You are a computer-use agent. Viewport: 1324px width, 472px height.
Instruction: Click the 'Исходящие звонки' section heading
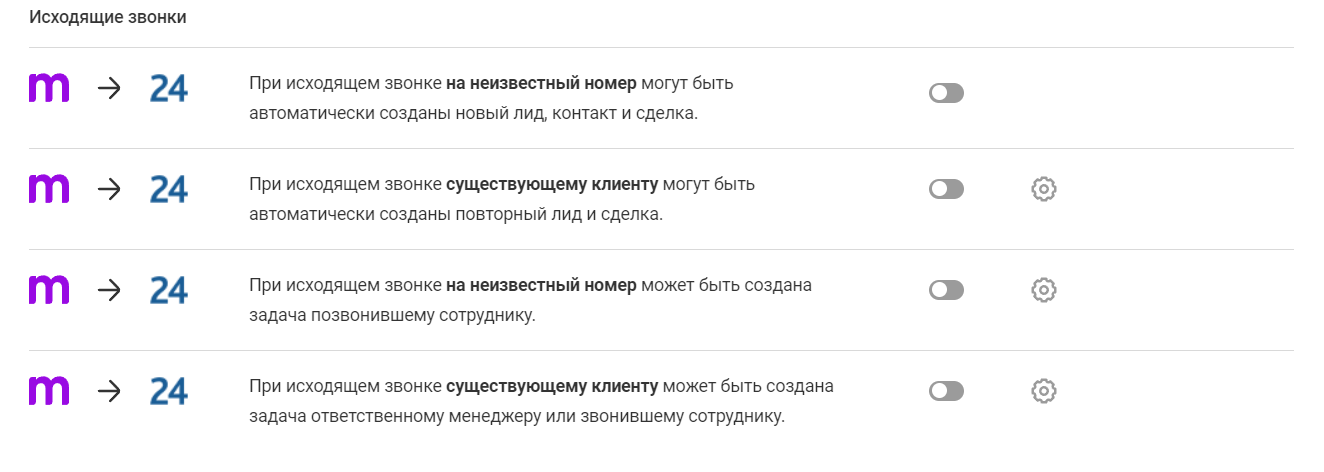point(108,18)
